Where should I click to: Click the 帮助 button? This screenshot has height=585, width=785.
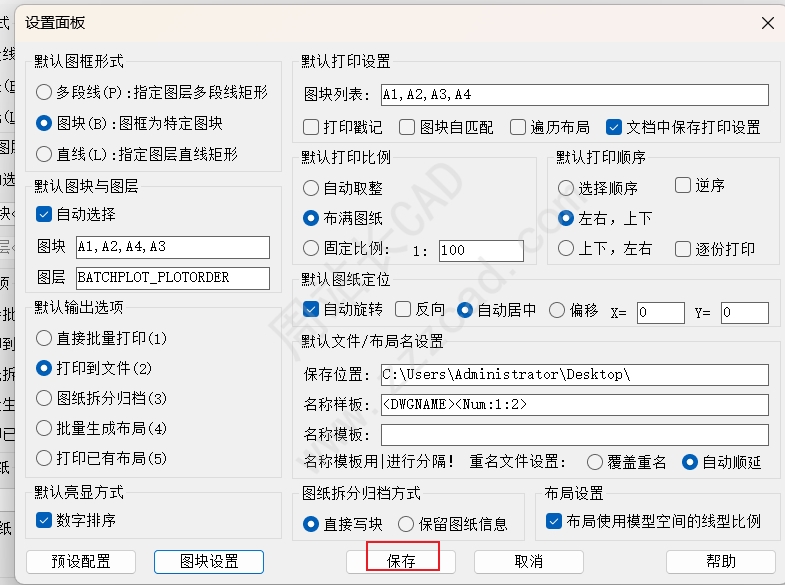point(720,561)
